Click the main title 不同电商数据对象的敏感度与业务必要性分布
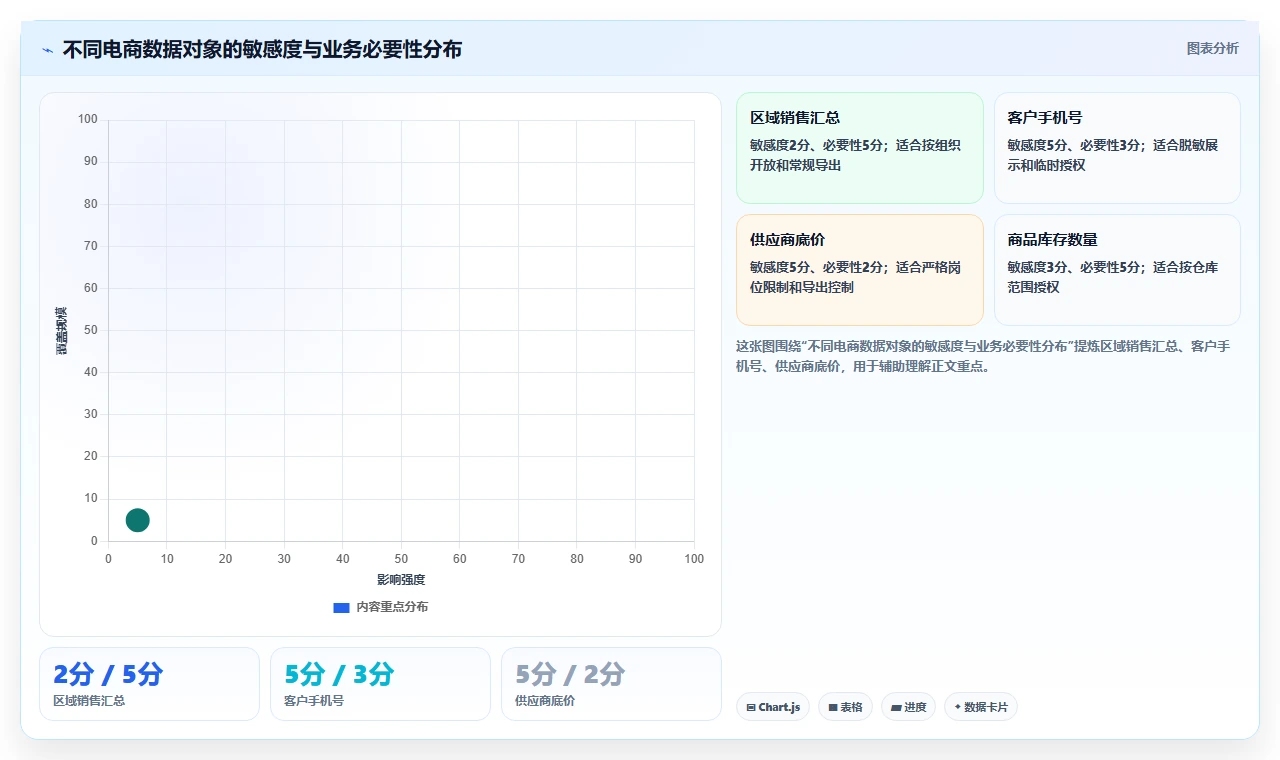Viewport: 1280px width, 760px height. (262, 49)
